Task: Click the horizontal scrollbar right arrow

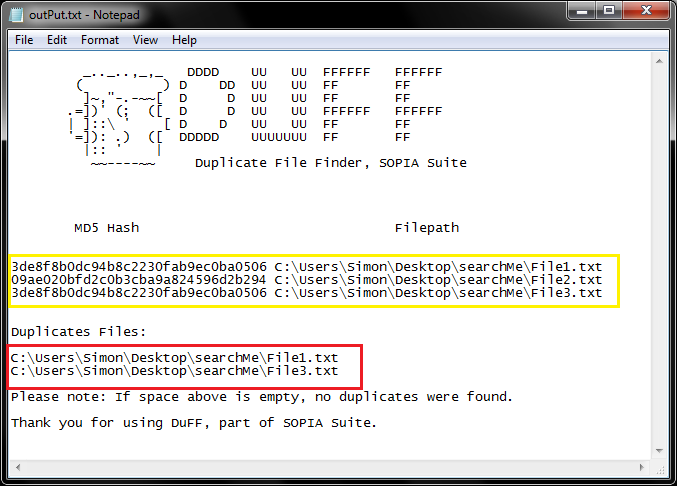Action: click(x=642, y=467)
